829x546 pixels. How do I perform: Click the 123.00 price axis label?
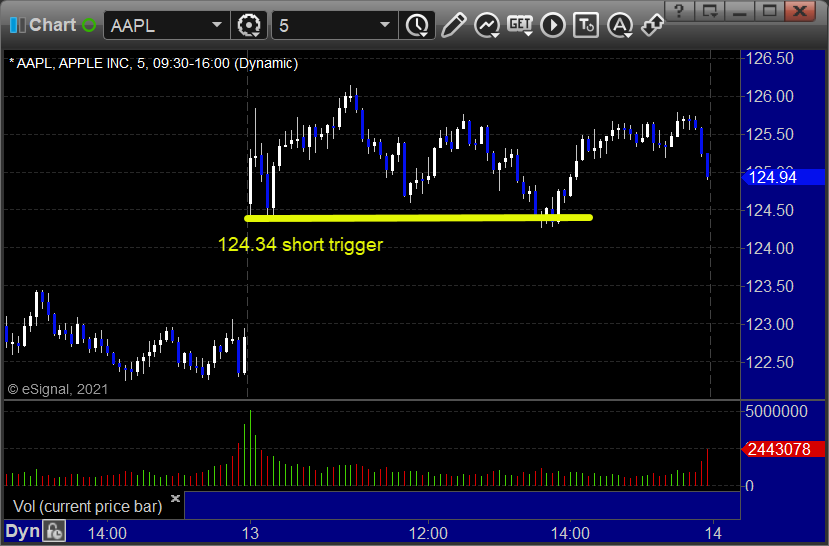pos(769,325)
